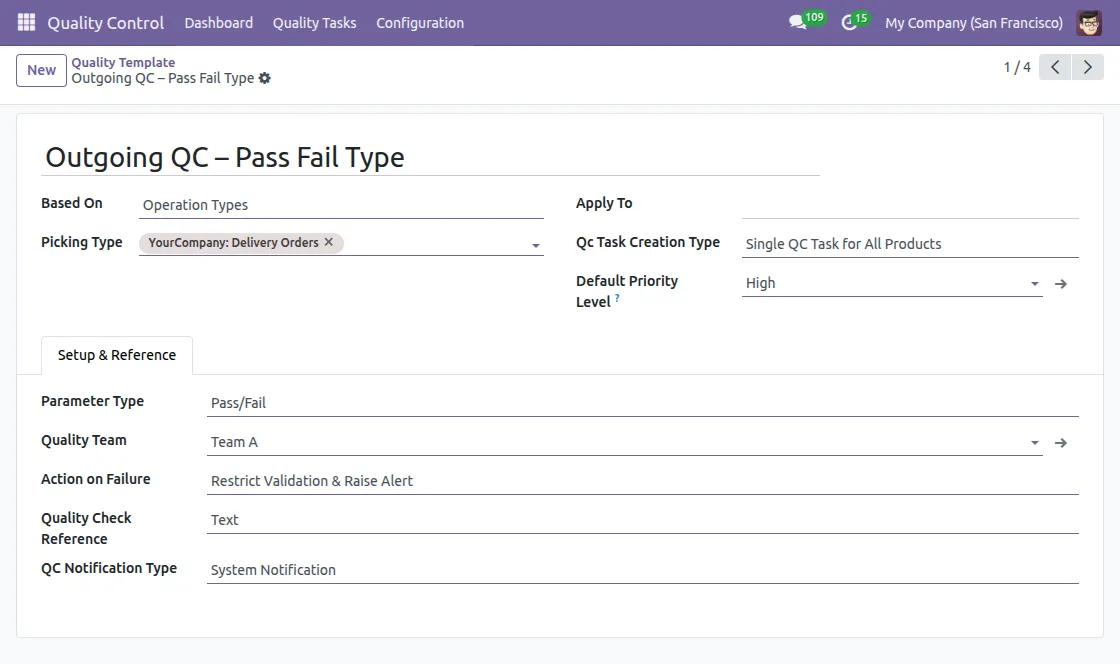Remove the YourCompany: Delivery Orders tag

(x=327, y=241)
